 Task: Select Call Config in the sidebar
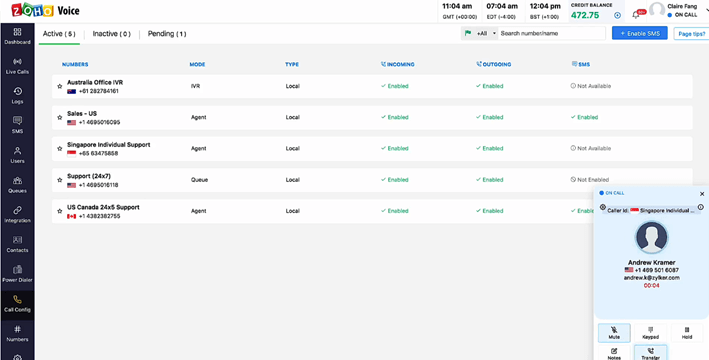coord(17,304)
